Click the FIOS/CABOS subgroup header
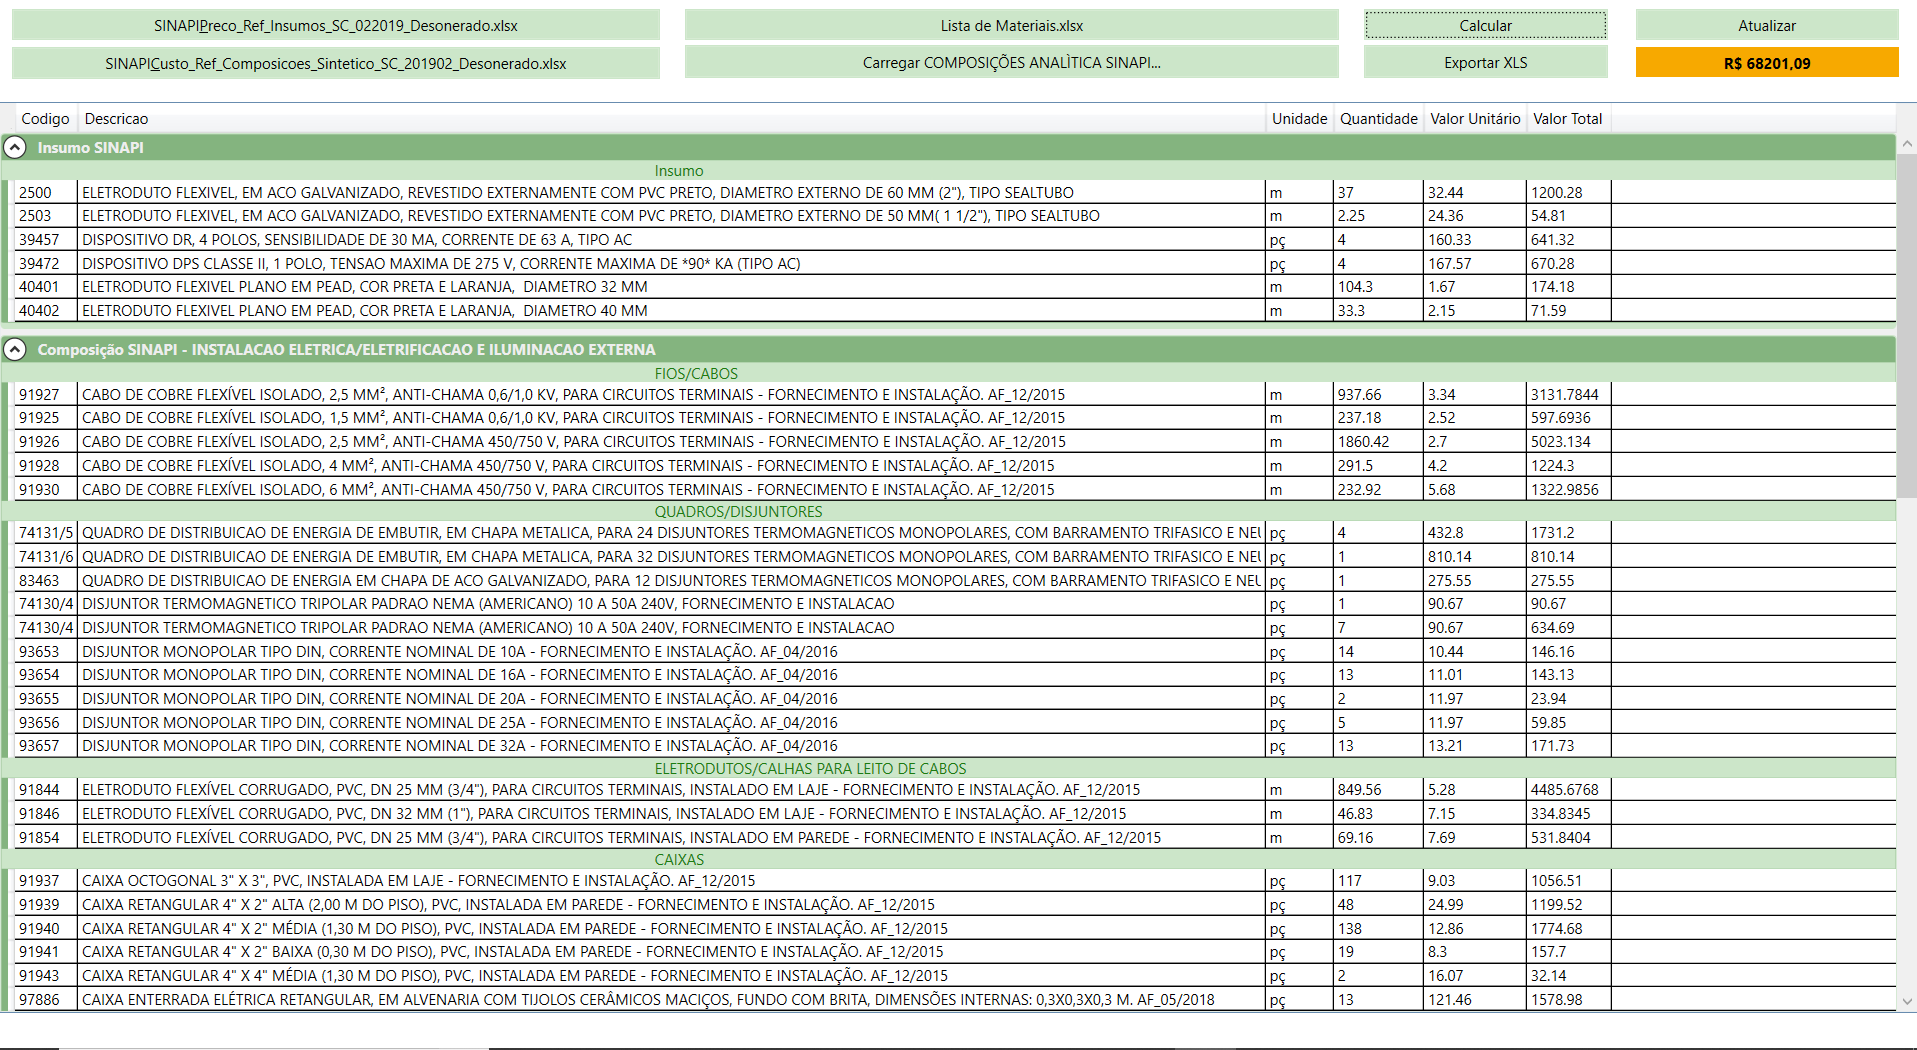The height and width of the screenshot is (1050, 1917). pos(696,374)
